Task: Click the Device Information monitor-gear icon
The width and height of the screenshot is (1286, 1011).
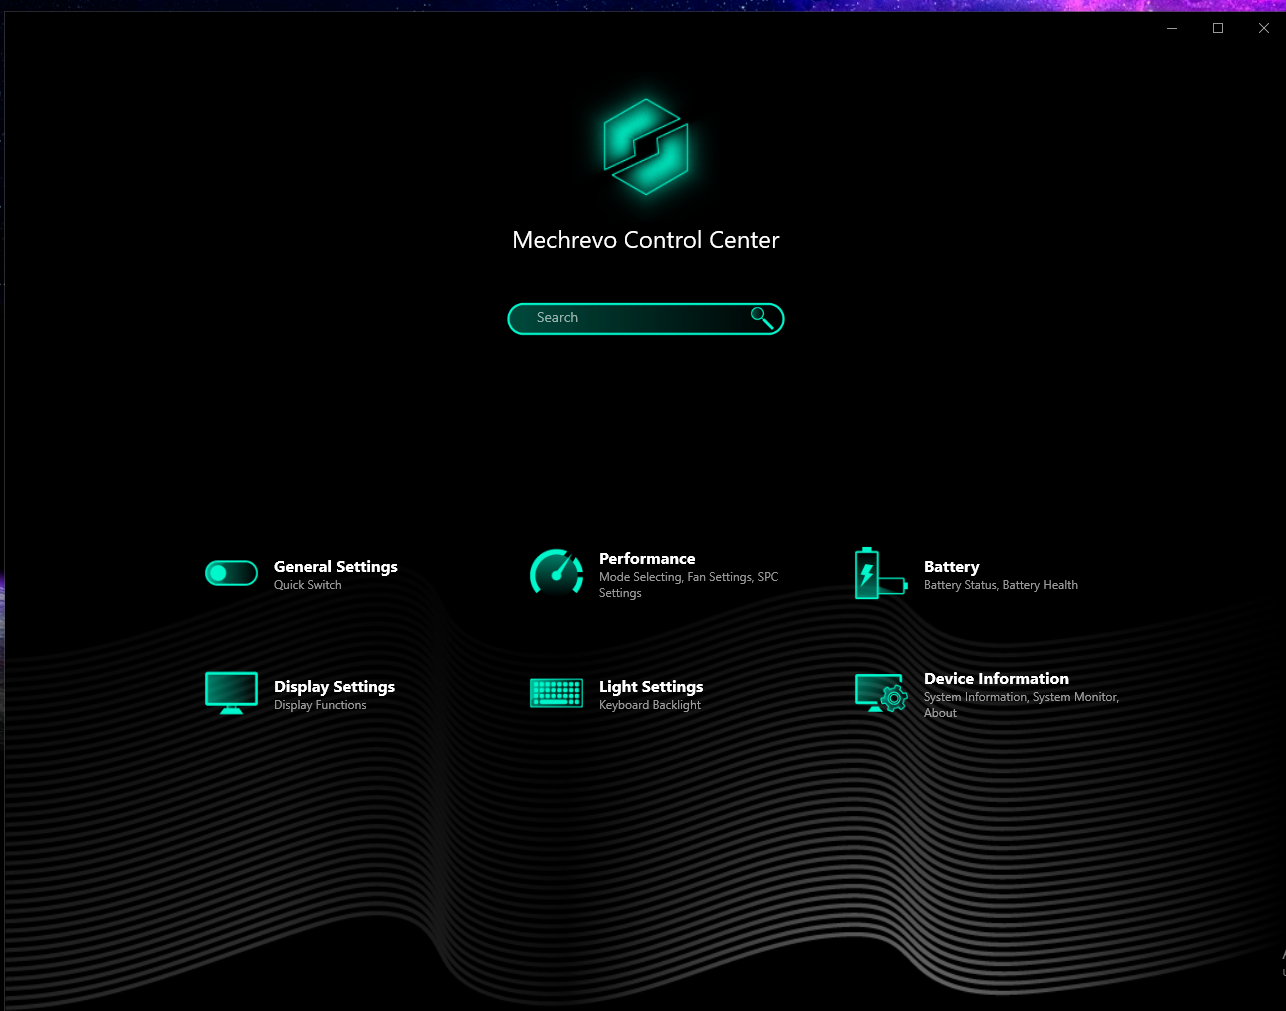Action: tap(881, 693)
